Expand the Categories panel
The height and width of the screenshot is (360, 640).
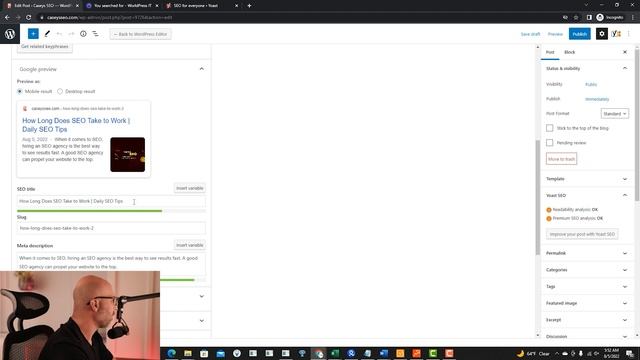(x=624, y=270)
